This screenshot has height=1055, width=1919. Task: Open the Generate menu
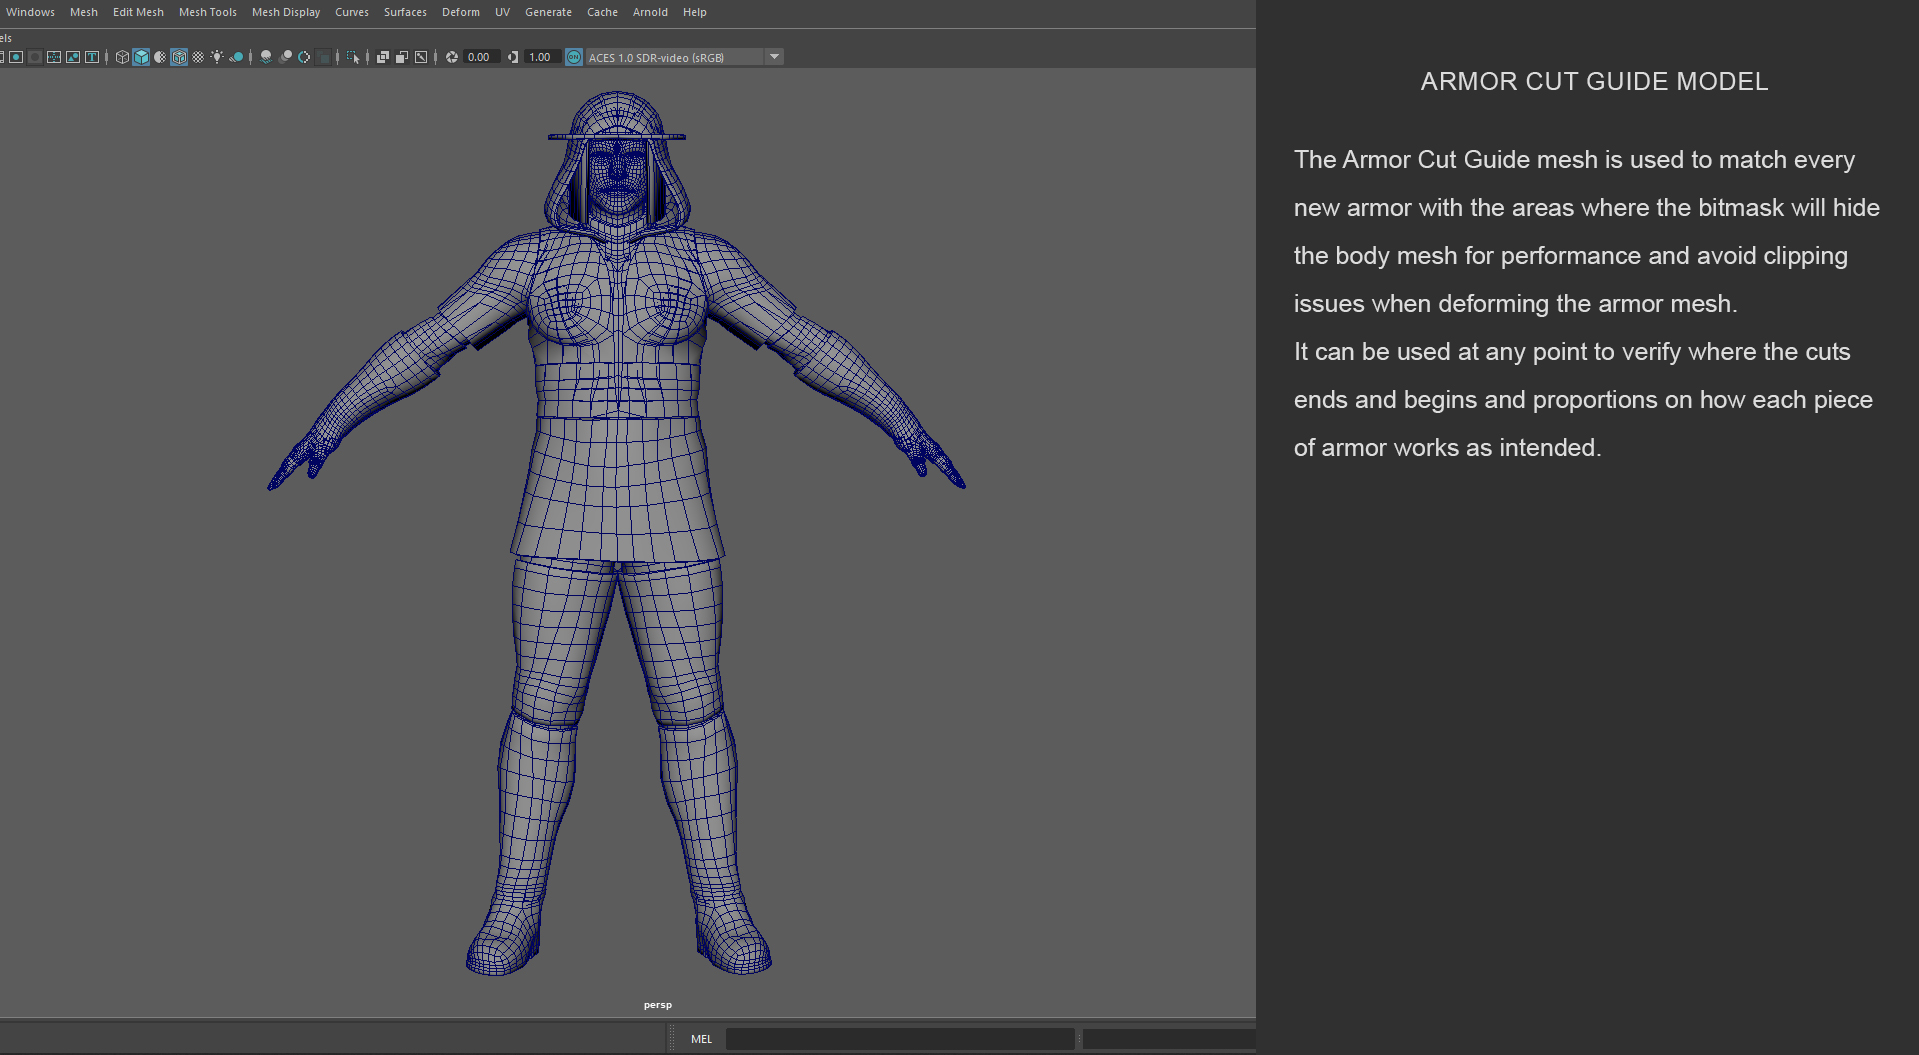[549, 12]
